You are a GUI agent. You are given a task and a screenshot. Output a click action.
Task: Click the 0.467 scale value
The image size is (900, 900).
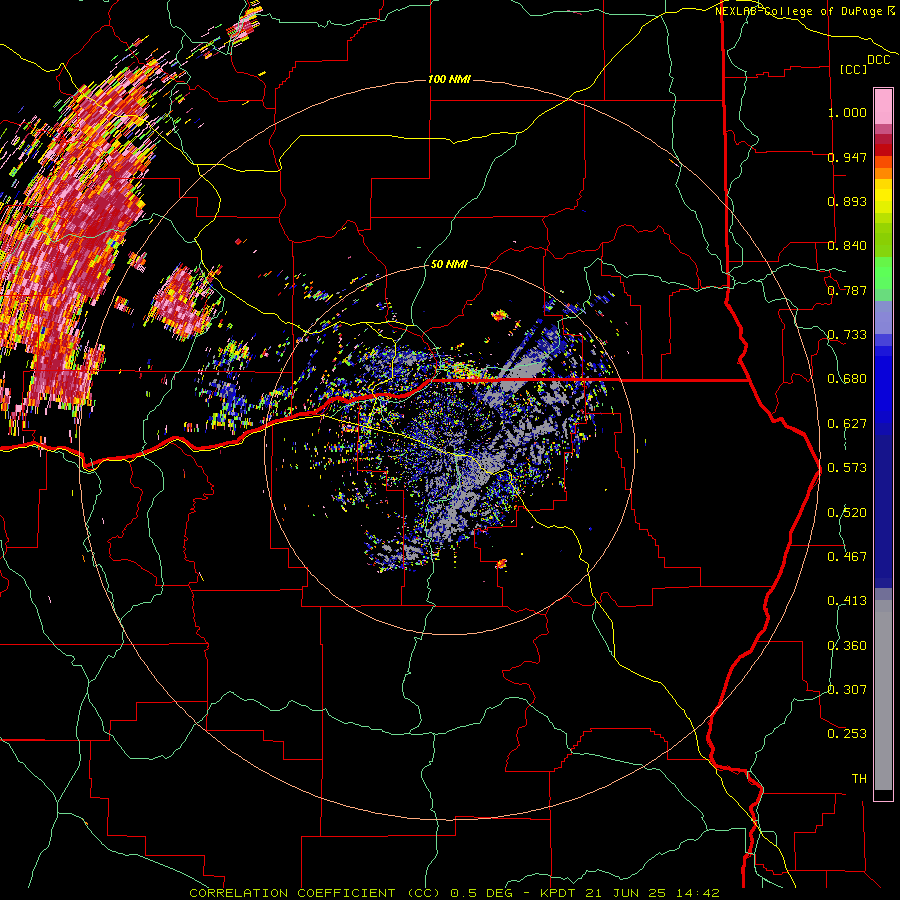(x=847, y=557)
